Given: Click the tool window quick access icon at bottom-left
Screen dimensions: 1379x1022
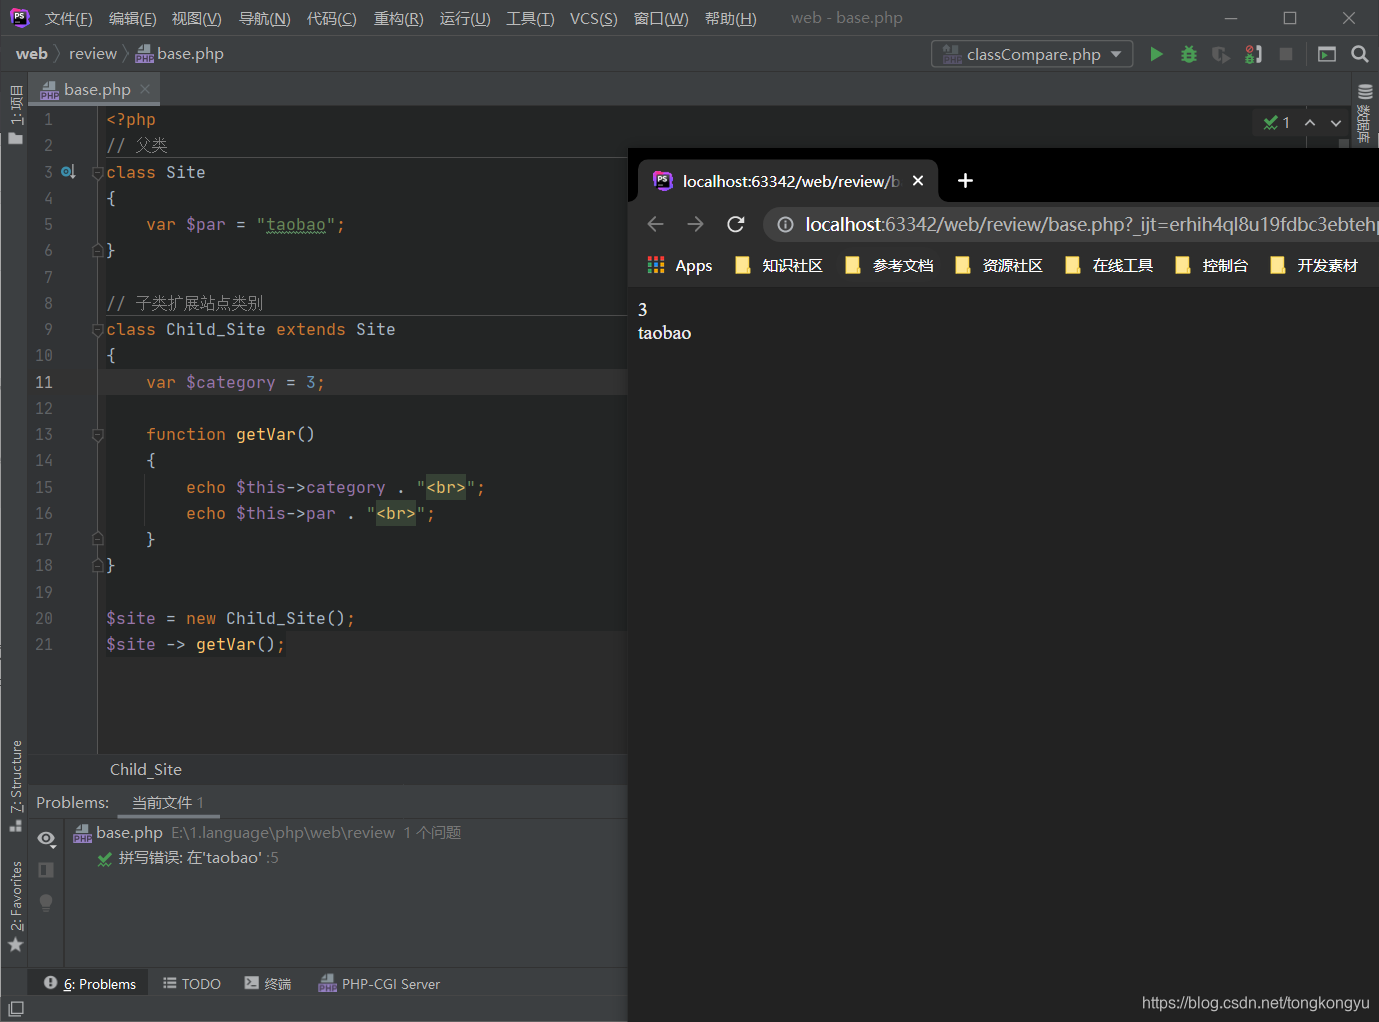Looking at the screenshot, I should click(15, 1010).
